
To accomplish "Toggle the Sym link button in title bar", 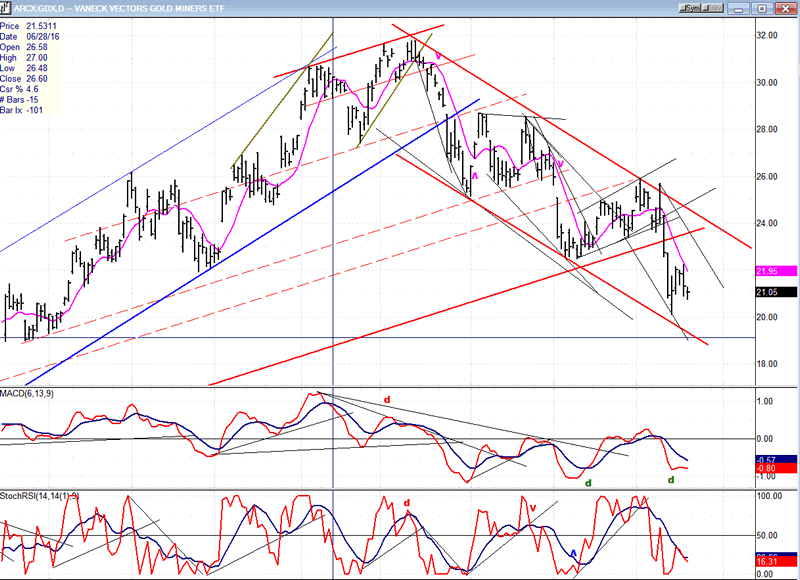I will (x=690, y=8).
